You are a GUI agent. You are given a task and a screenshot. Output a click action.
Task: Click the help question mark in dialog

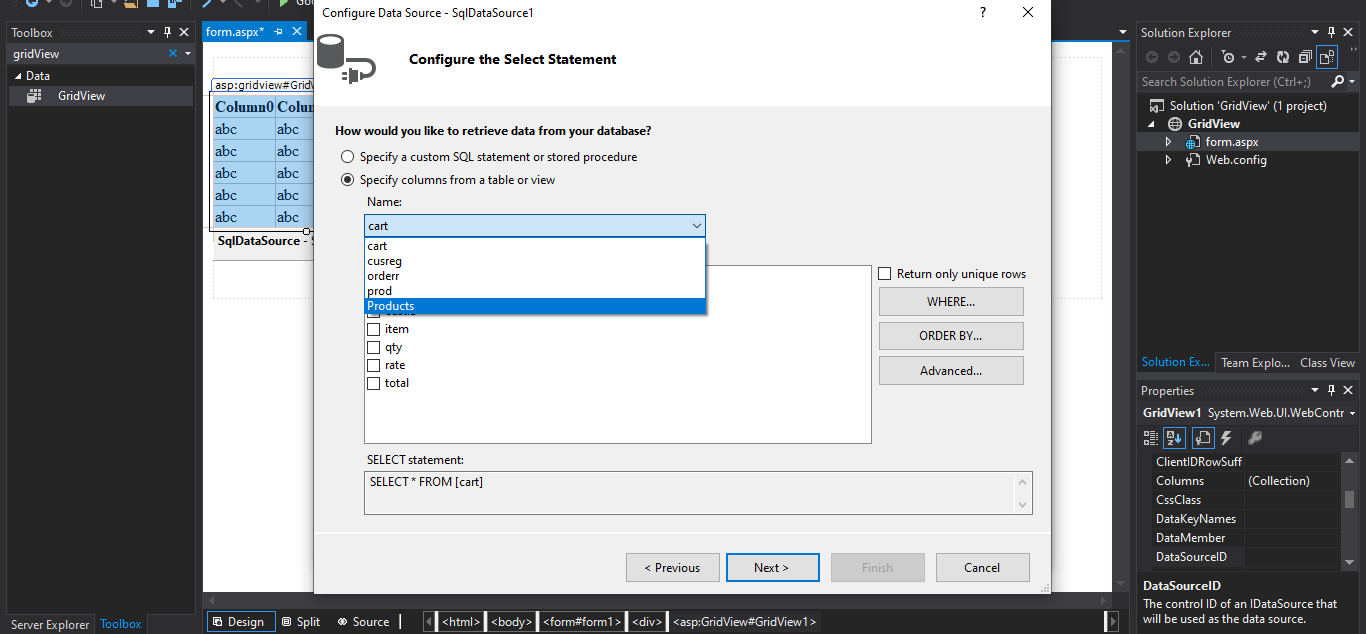[x=983, y=12]
